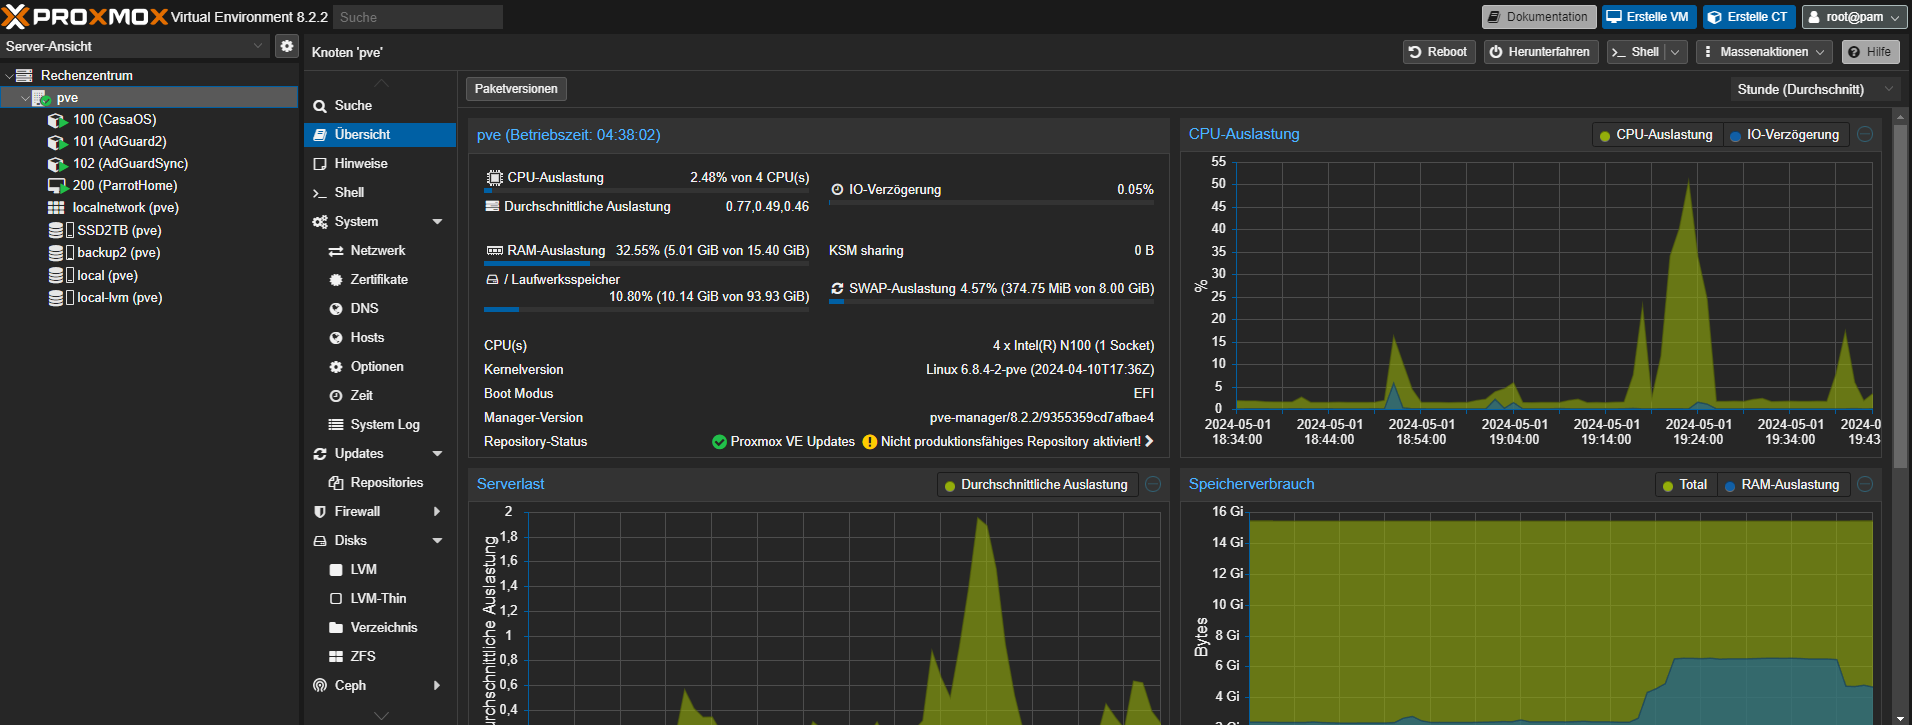
Task: Open the Shell item in side menu
Action: coord(380,193)
